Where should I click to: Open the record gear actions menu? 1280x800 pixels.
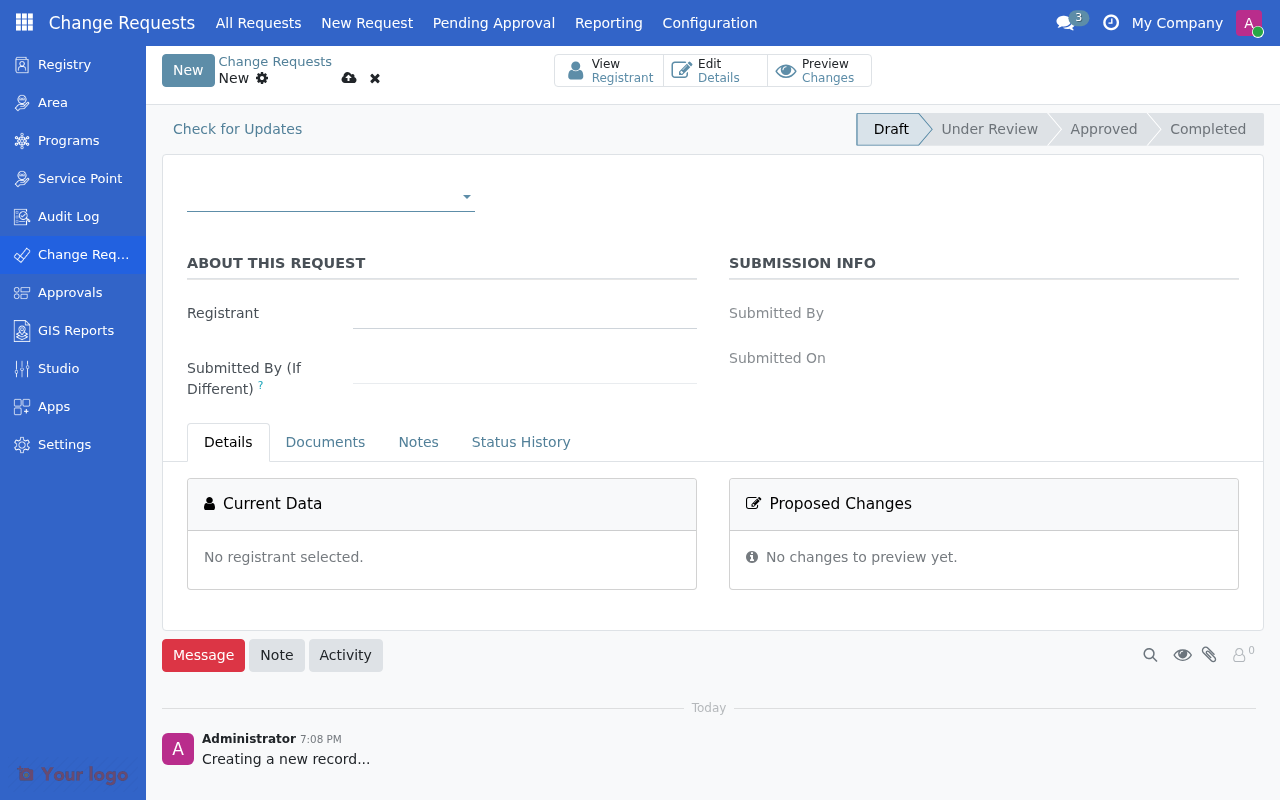[x=261, y=78]
